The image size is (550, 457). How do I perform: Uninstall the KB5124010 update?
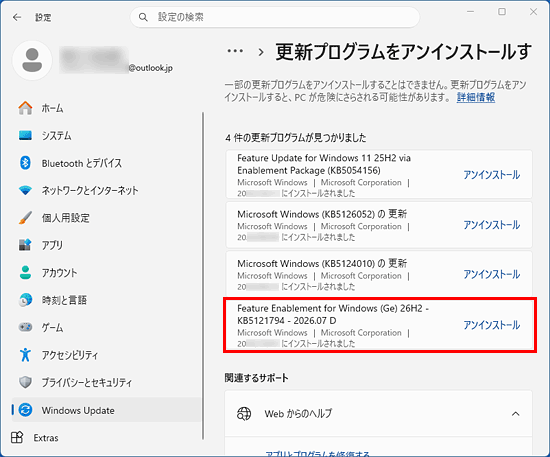(x=491, y=274)
